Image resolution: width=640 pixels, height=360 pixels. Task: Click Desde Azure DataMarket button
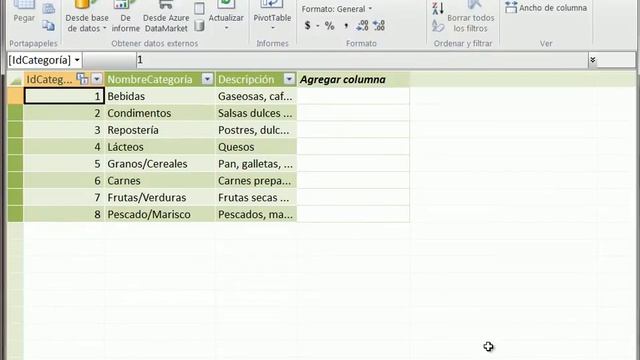[x=166, y=17]
